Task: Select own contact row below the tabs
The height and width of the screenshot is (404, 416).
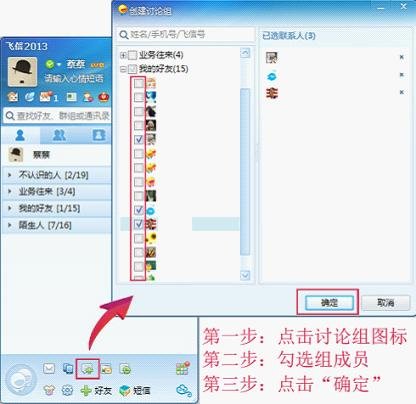Action: click(57, 155)
